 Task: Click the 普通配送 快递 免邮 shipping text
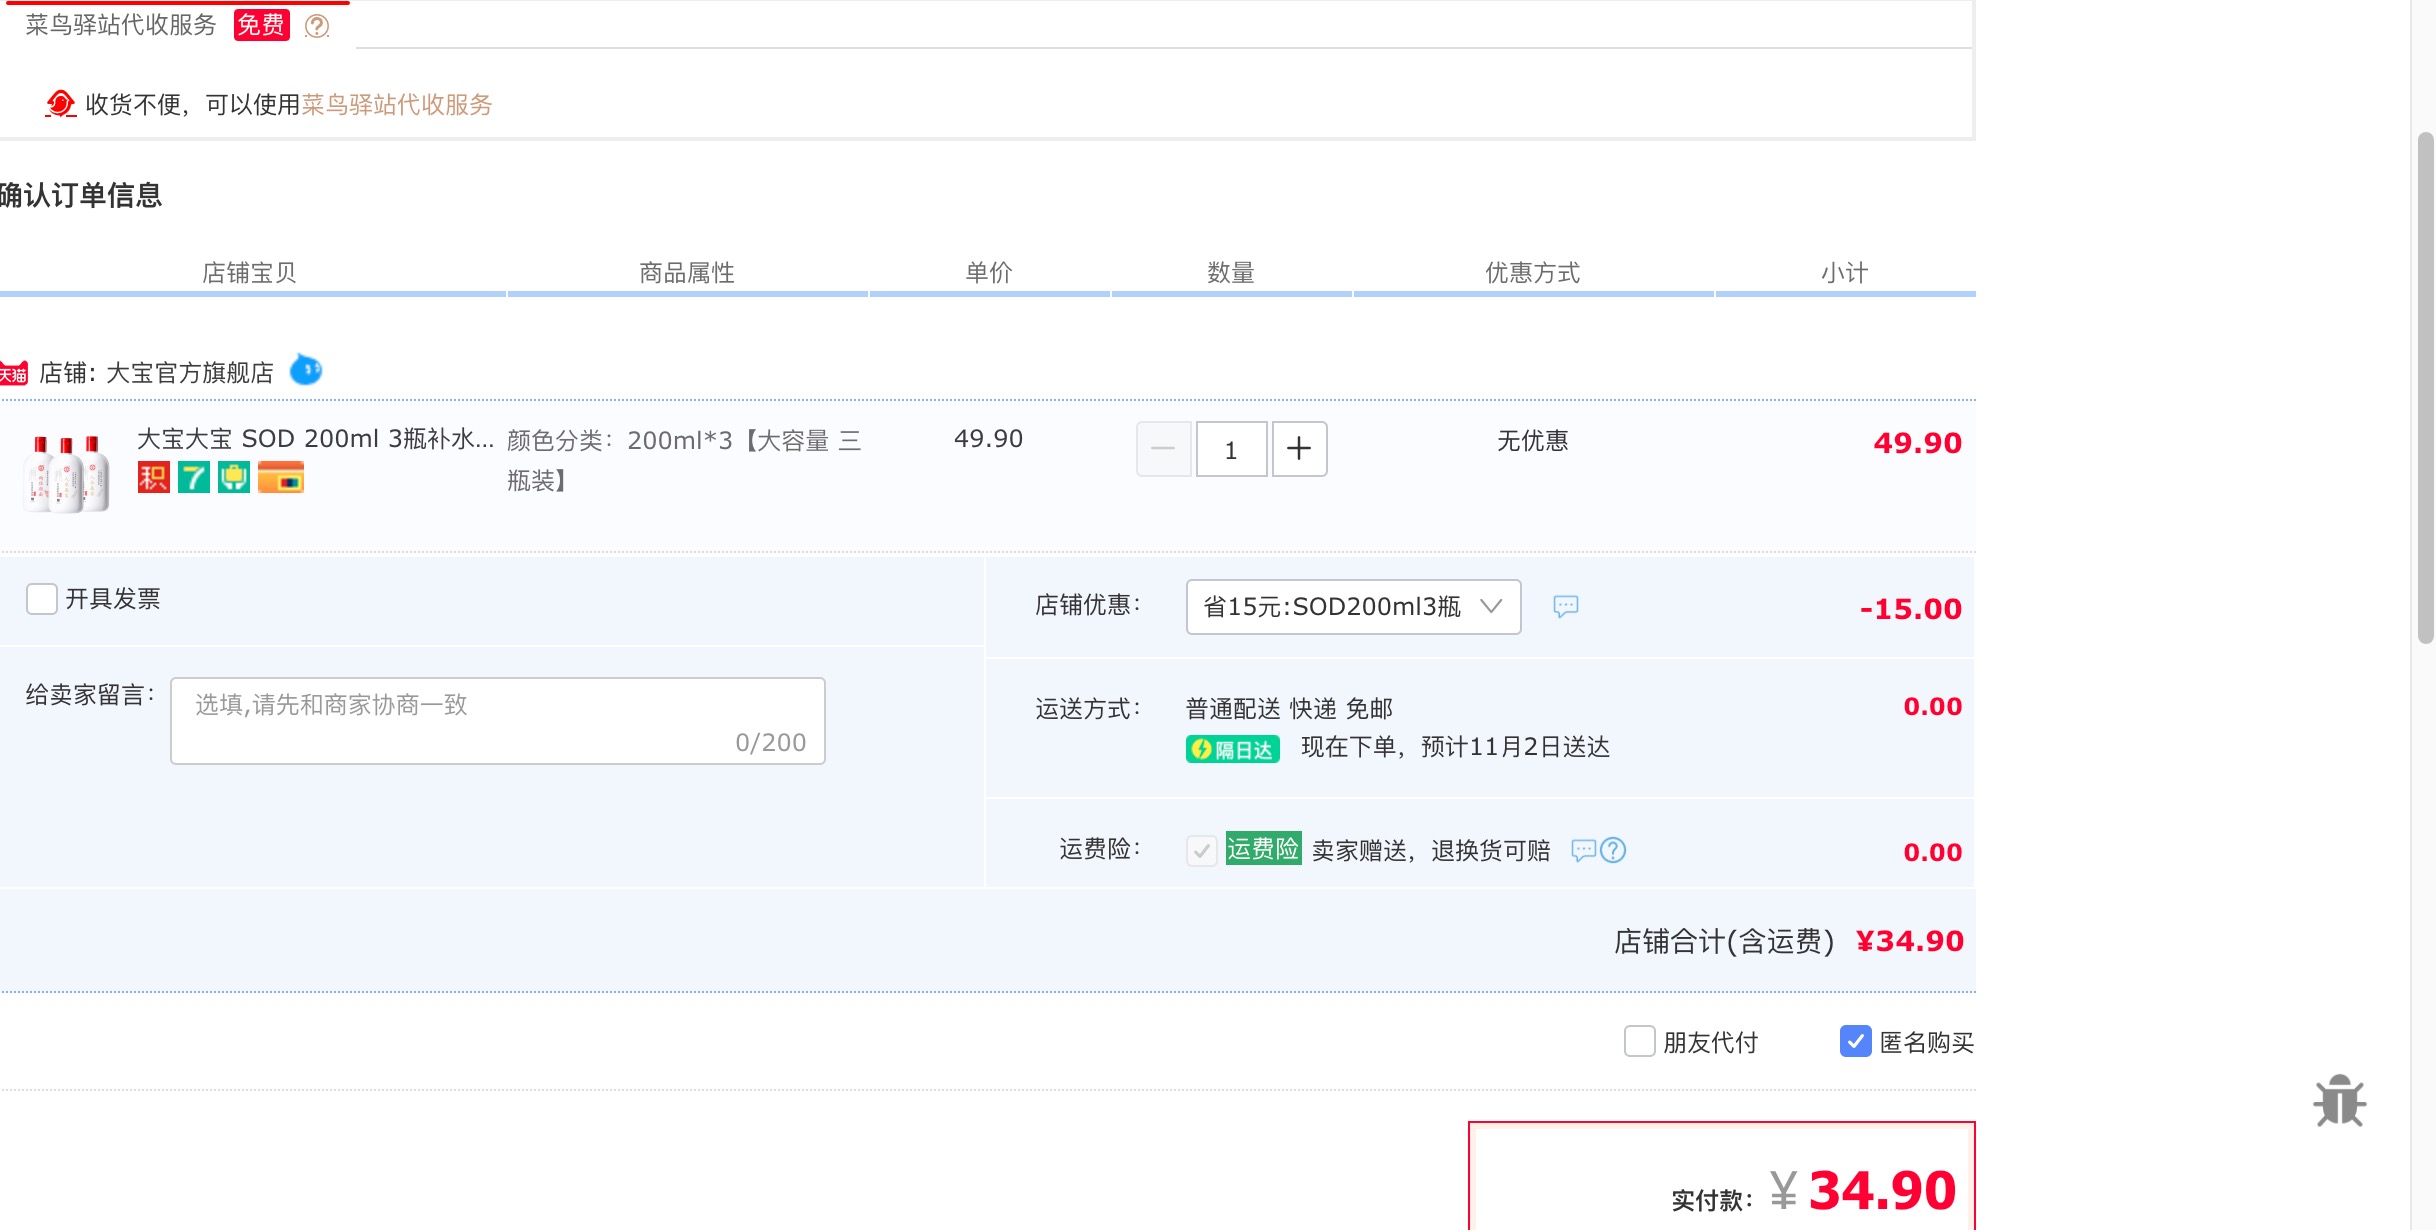[x=1289, y=709]
